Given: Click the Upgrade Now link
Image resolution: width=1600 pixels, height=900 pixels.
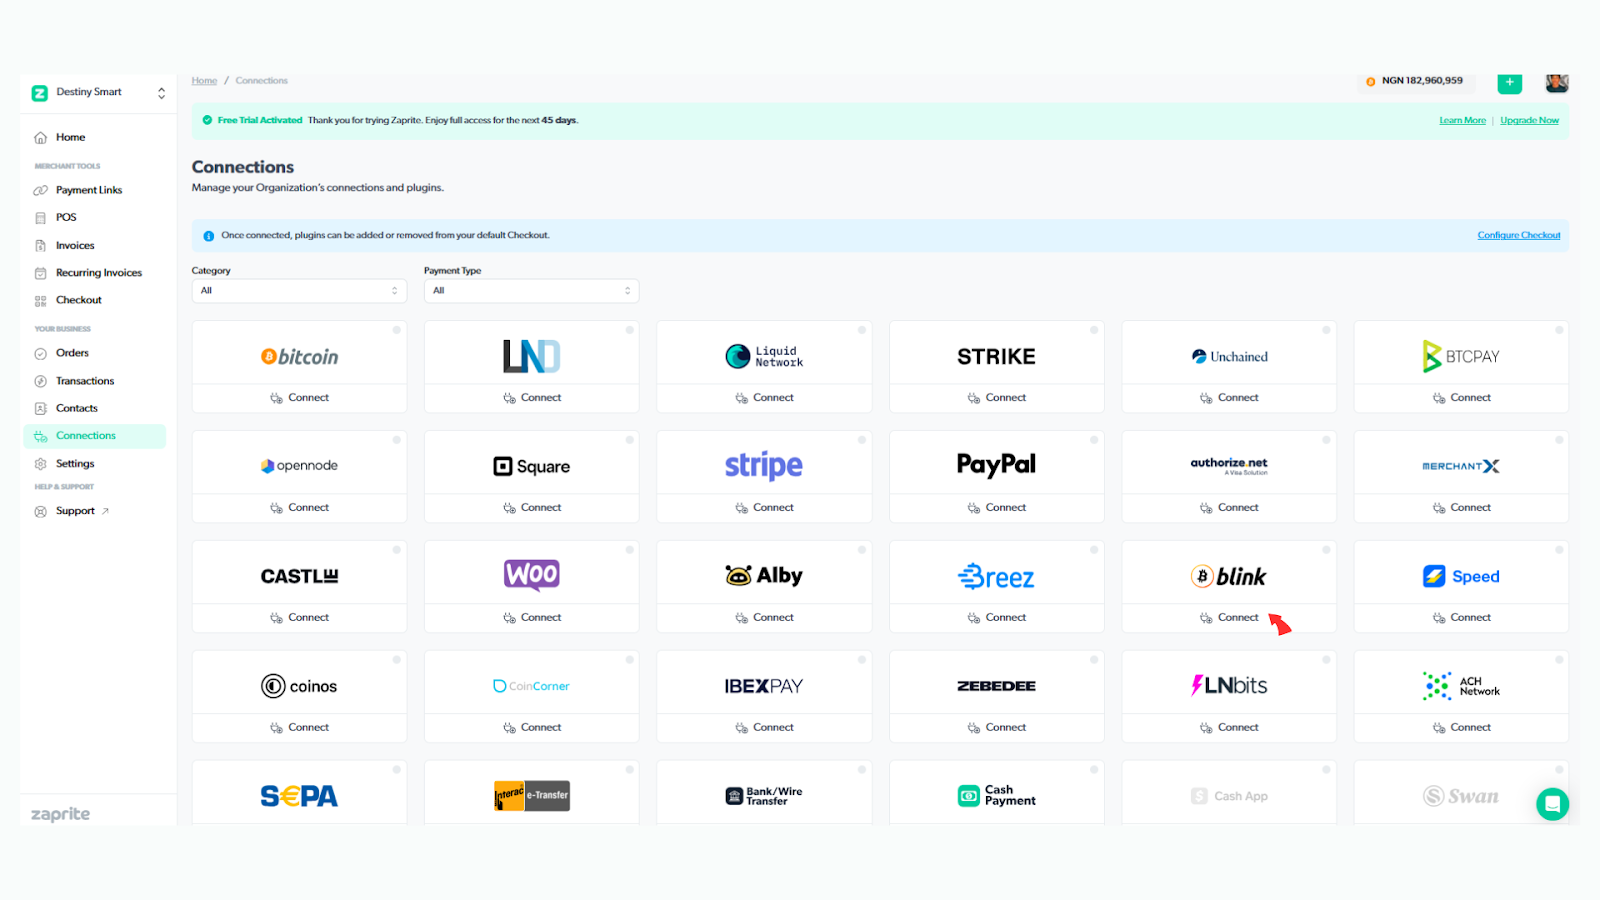Looking at the screenshot, I should [1529, 121].
